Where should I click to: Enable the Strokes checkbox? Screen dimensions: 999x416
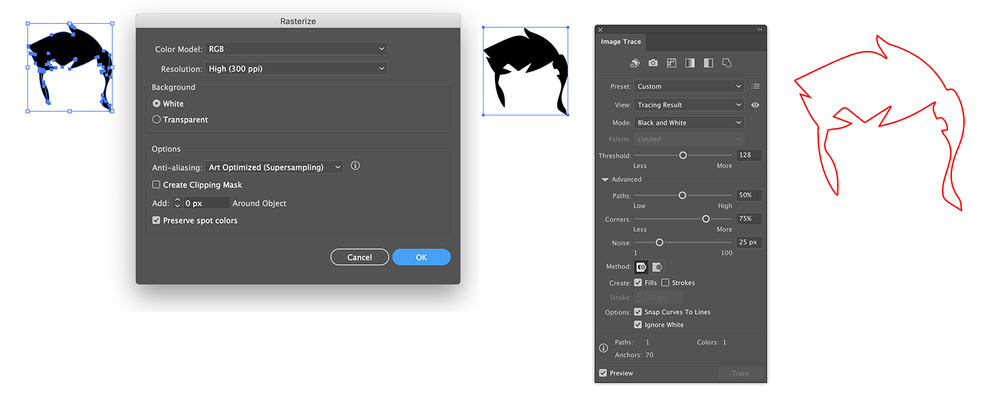pos(665,282)
